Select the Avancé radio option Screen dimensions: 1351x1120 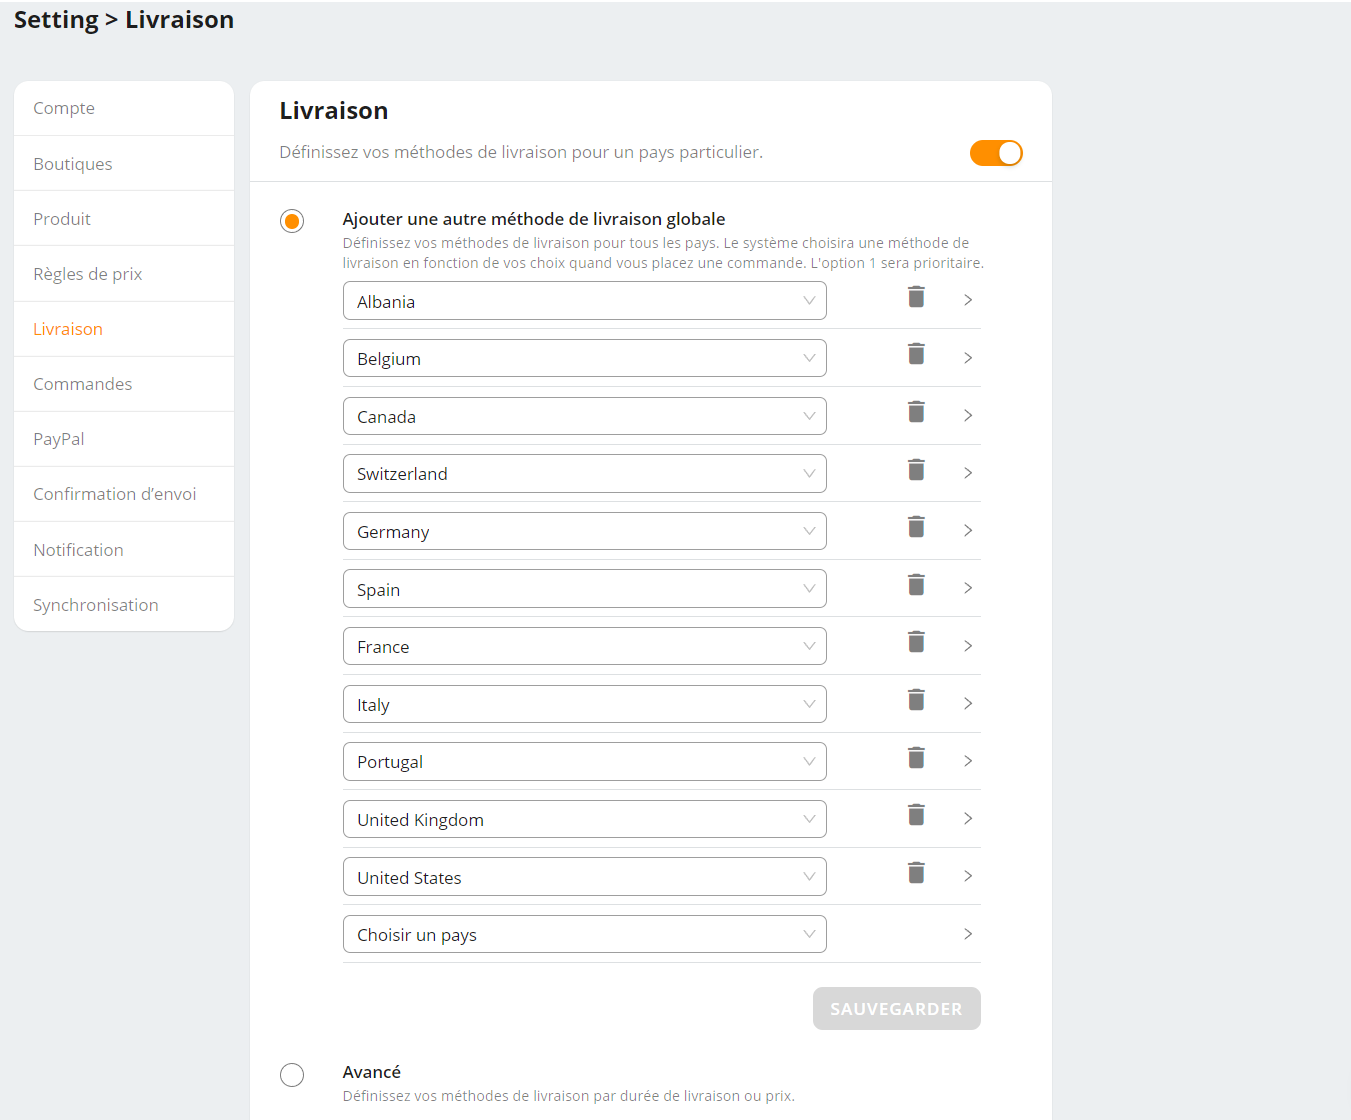(292, 1075)
